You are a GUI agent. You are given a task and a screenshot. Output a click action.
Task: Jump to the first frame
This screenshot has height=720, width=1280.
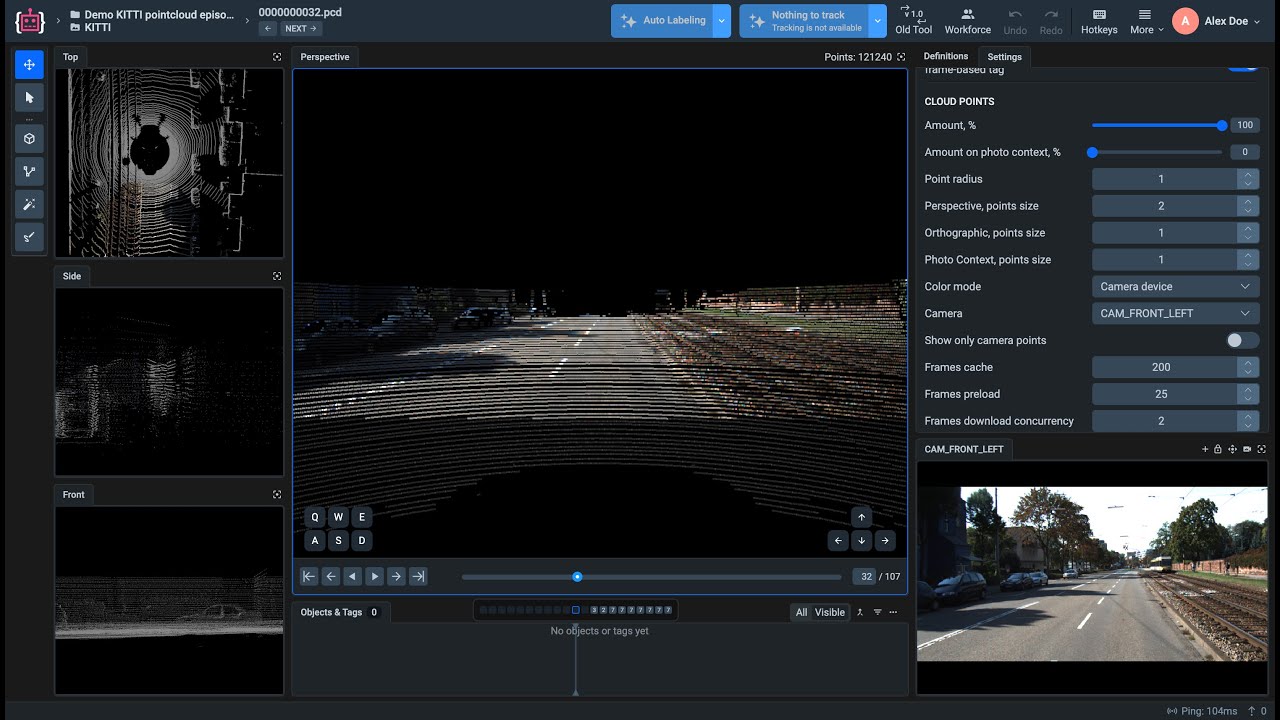pyautogui.click(x=309, y=576)
